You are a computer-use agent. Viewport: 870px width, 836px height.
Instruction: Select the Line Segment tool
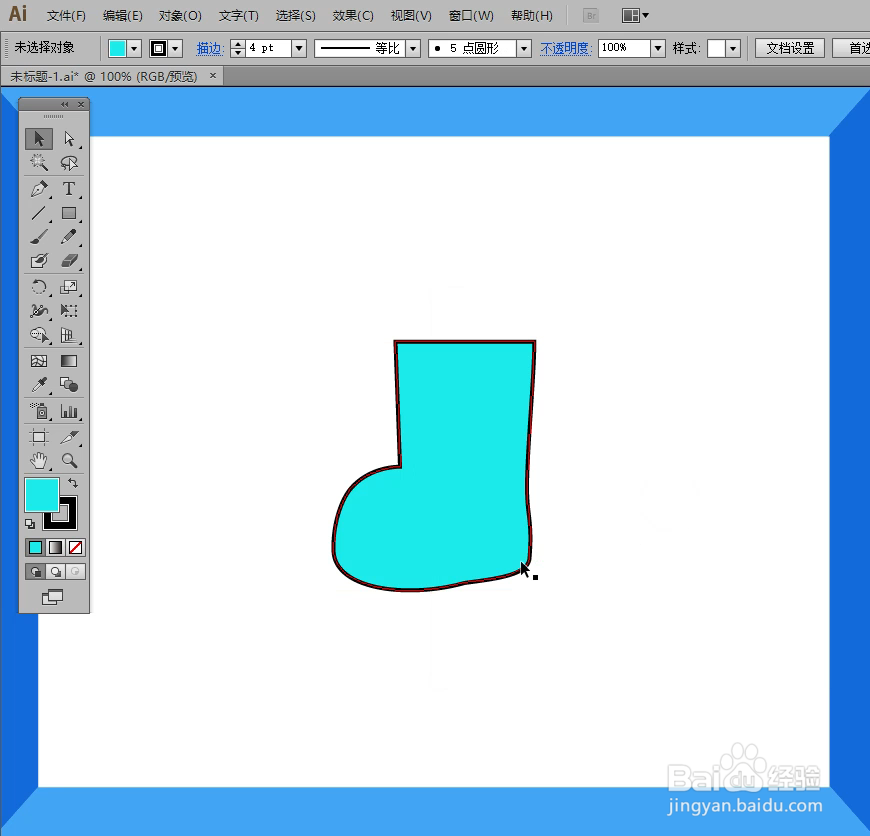pos(39,213)
